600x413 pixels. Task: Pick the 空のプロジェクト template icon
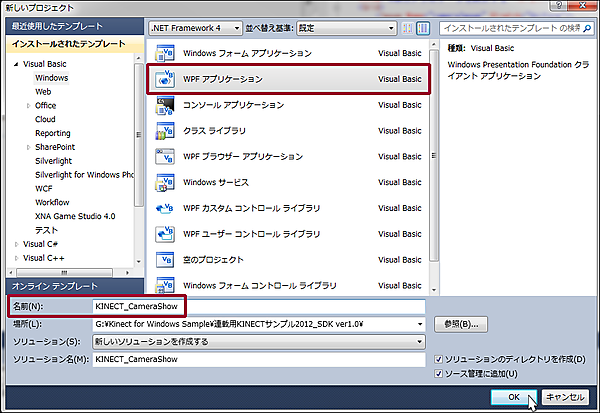pyautogui.click(x=165, y=260)
